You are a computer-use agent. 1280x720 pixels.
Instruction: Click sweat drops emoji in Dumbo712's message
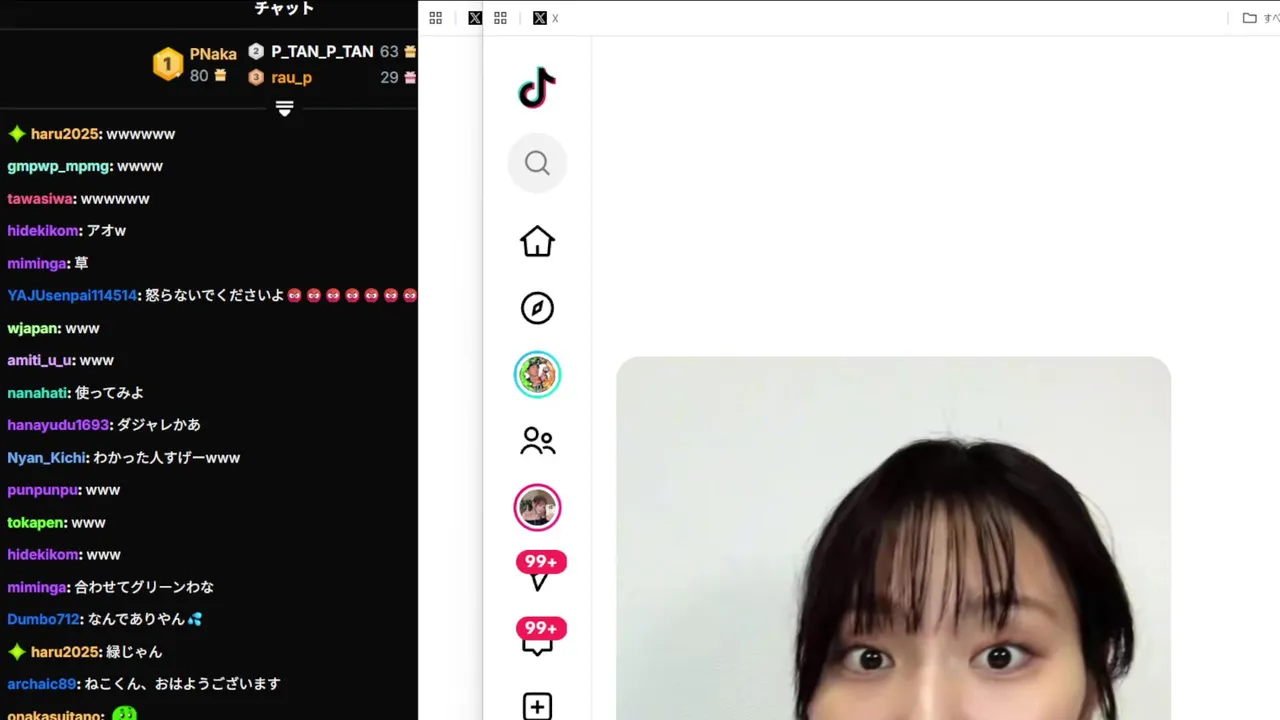tap(194, 619)
